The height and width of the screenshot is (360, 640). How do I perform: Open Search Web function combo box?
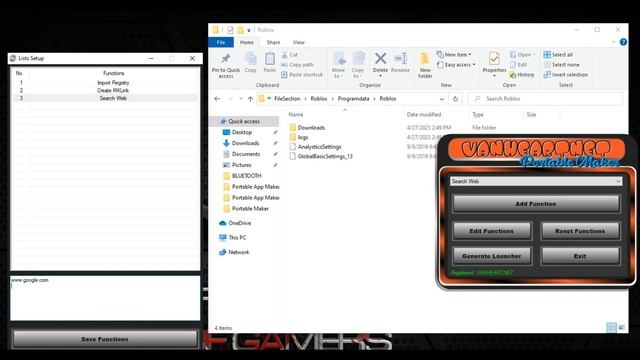tap(536, 181)
